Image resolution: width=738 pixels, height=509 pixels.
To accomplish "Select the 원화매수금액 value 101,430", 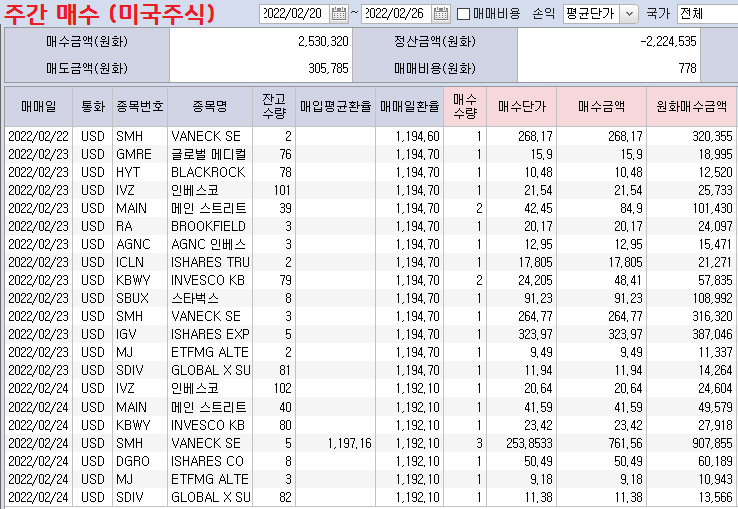I will pyautogui.click(x=691, y=209).
